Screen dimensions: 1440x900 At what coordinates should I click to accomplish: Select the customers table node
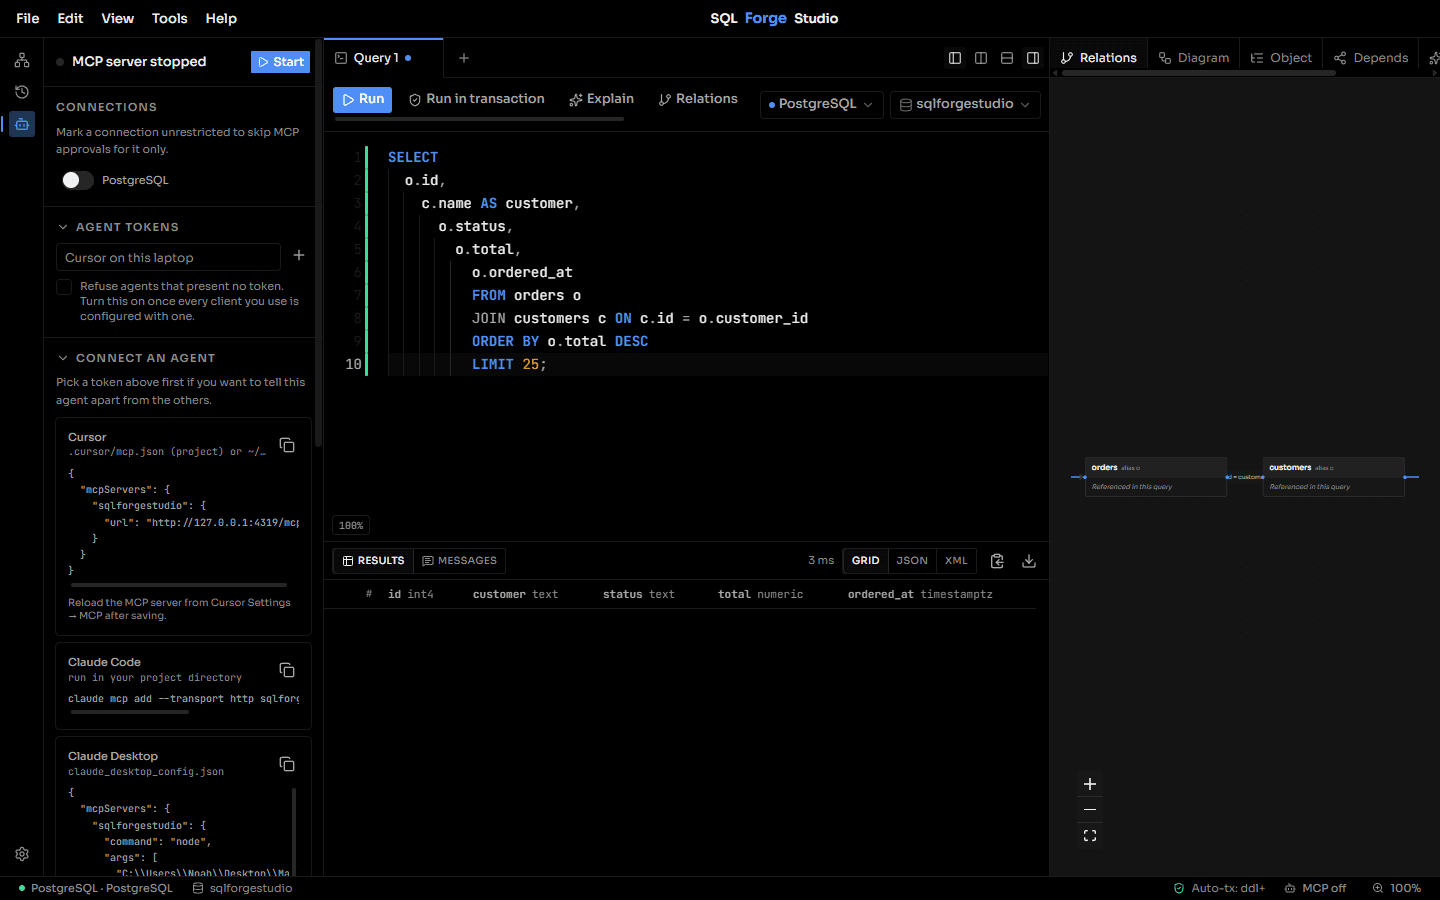click(x=1334, y=477)
